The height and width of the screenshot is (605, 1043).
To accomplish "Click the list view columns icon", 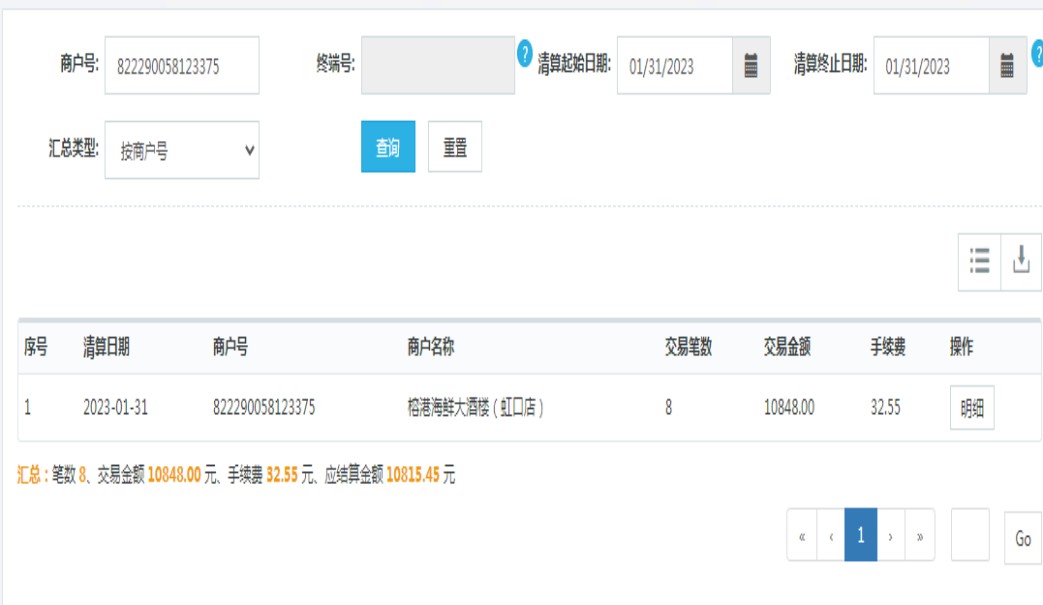I will pos(979,262).
